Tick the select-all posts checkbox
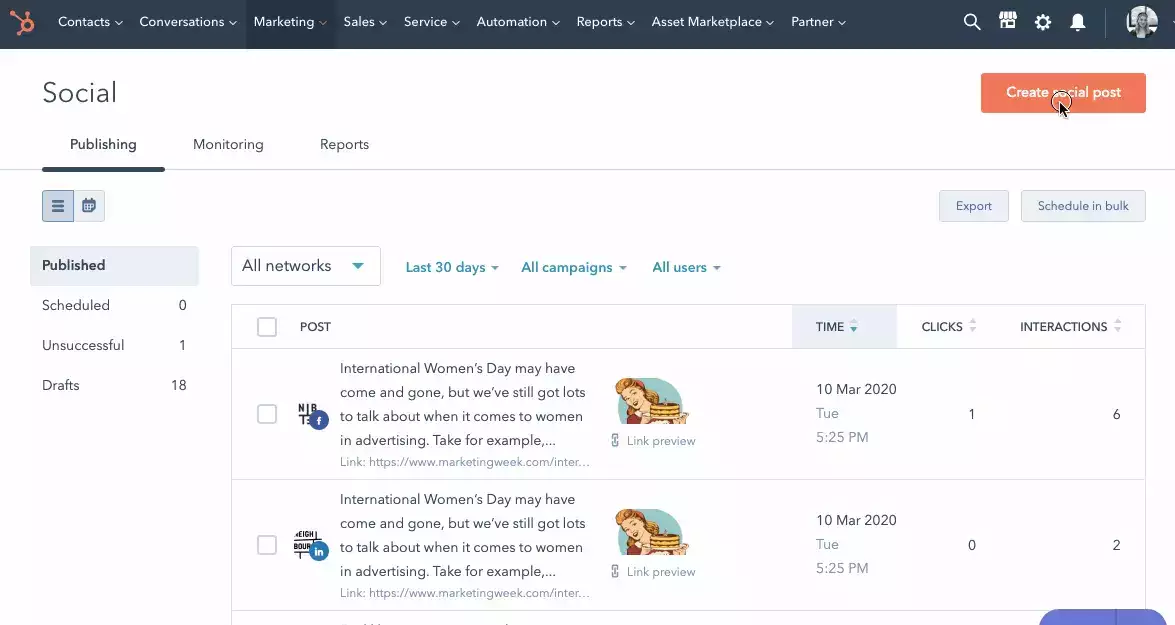 click(x=267, y=327)
